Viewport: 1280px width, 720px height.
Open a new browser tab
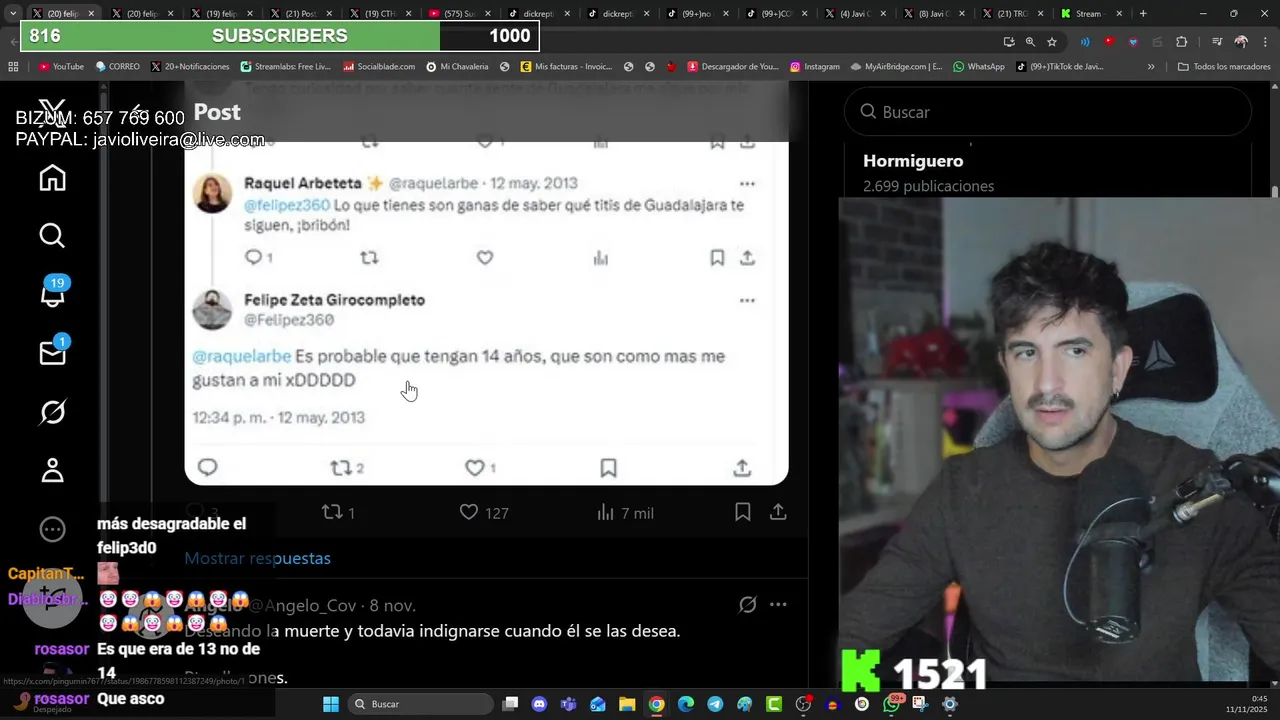[1143, 14]
